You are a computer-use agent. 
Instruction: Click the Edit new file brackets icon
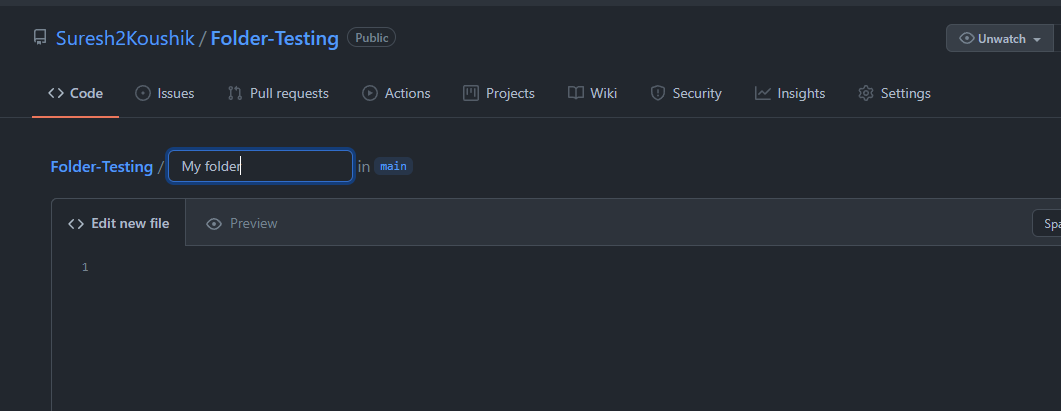point(76,224)
